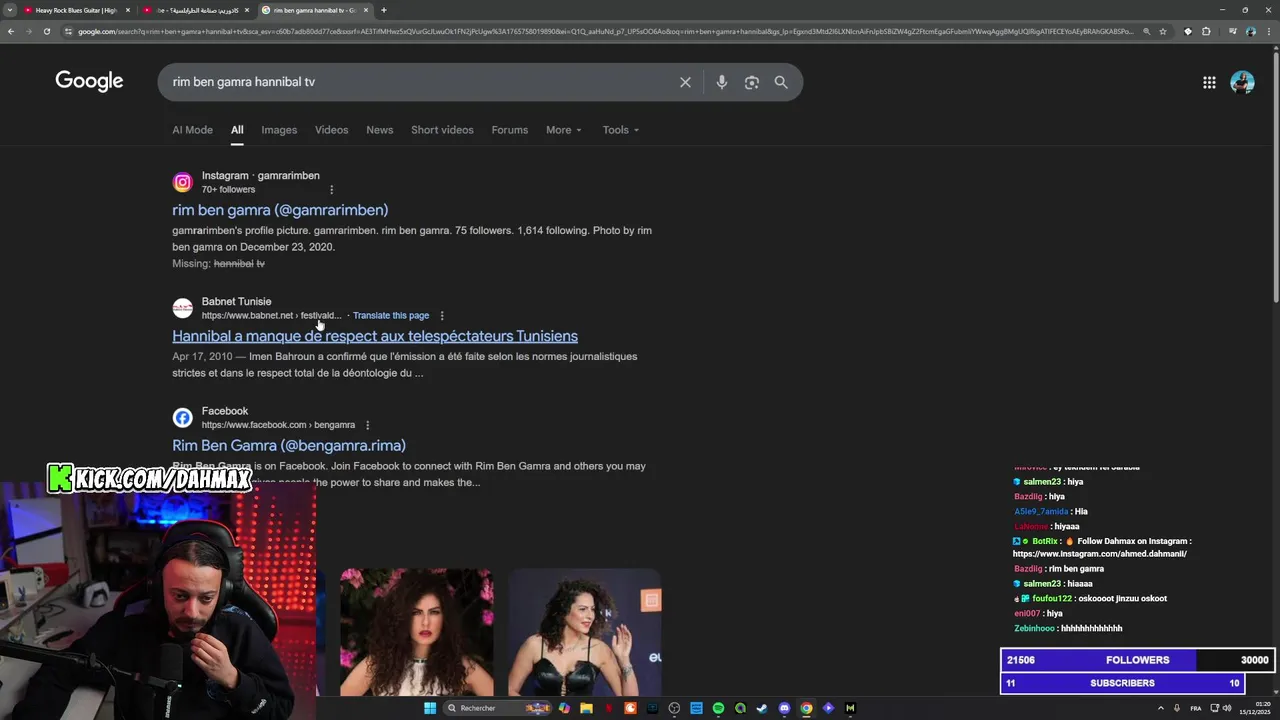Viewport: 1280px width, 720px height.
Task: Show hidden system tray icons
Action: pos(1160,708)
